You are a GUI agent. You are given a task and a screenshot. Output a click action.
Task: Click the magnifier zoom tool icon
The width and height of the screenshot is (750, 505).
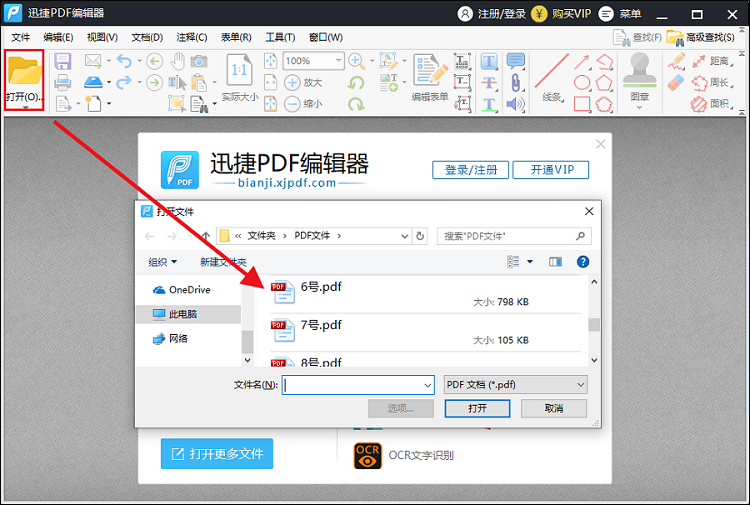[x=357, y=61]
